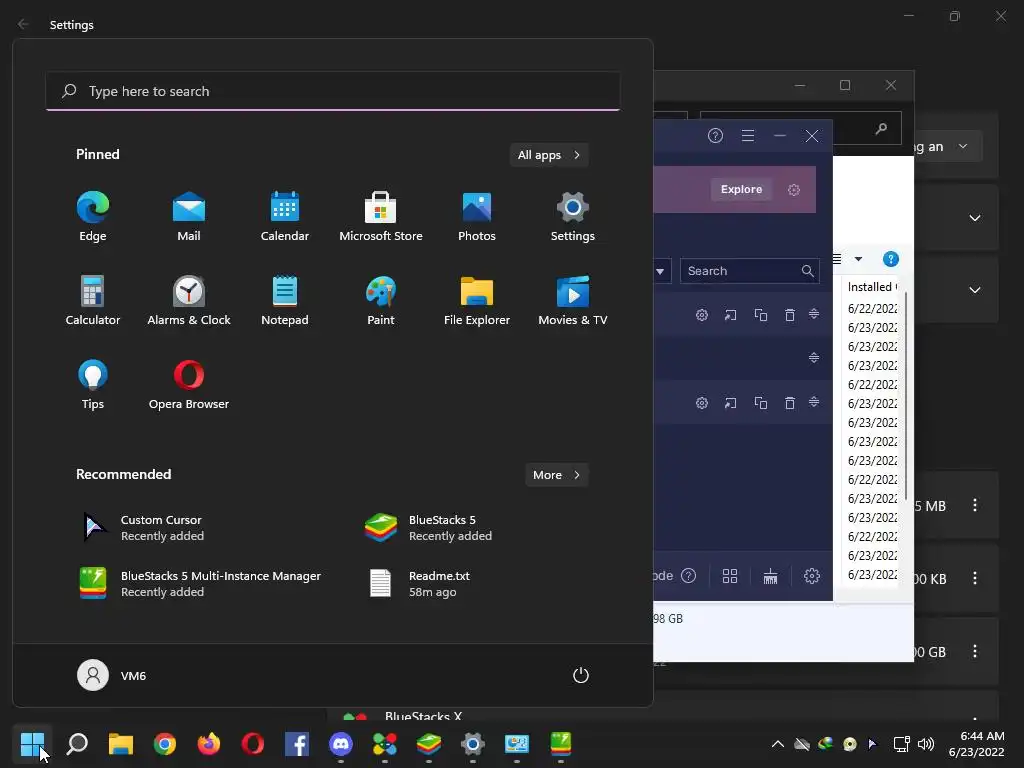Clone the upper BlueStacks instance

click(x=761, y=315)
